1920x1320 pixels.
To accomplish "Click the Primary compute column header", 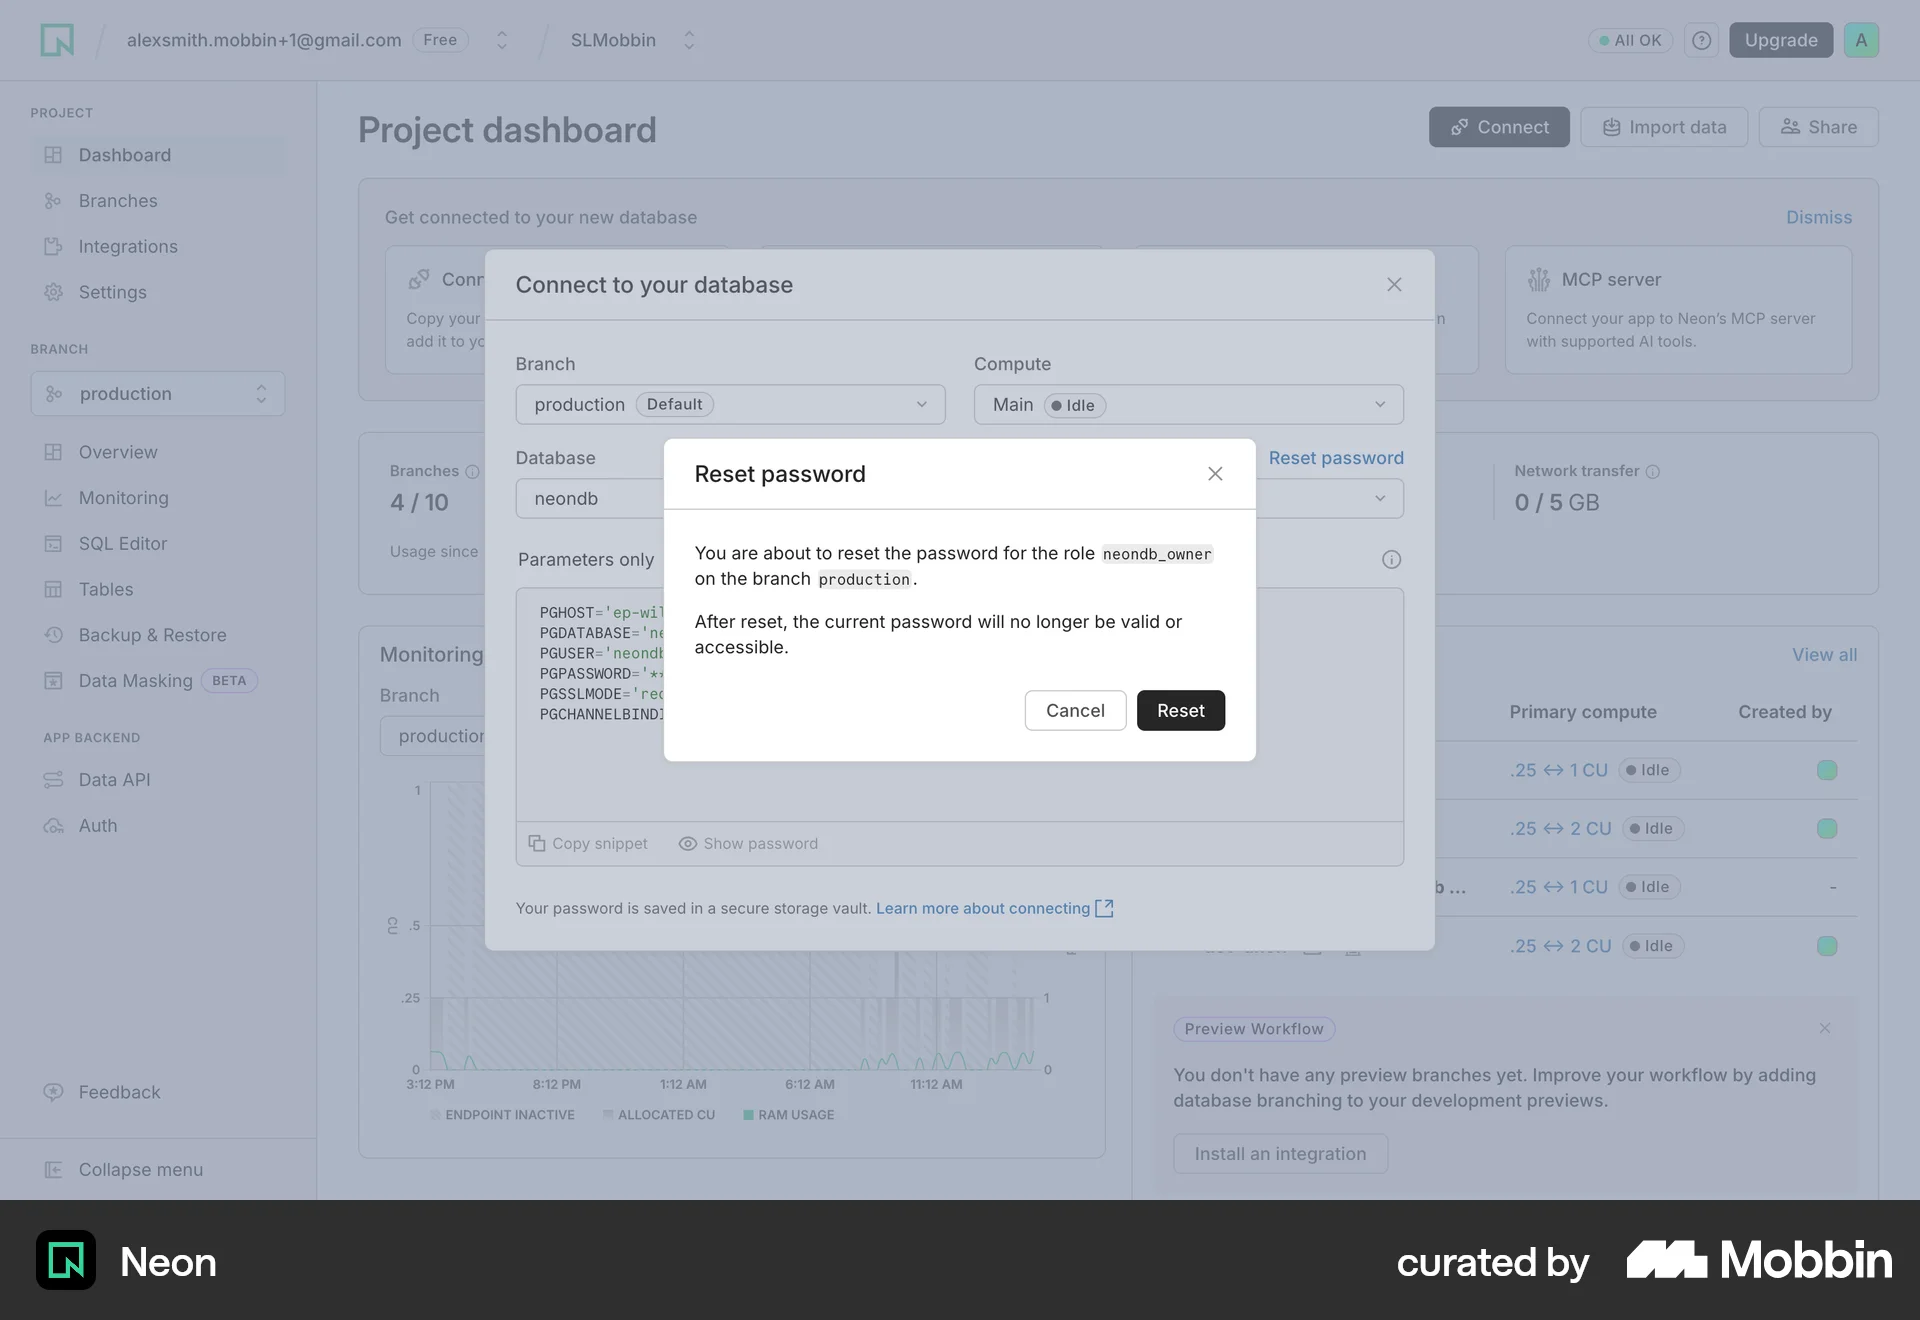I will pyautogui.click(x=1583, y=711).
